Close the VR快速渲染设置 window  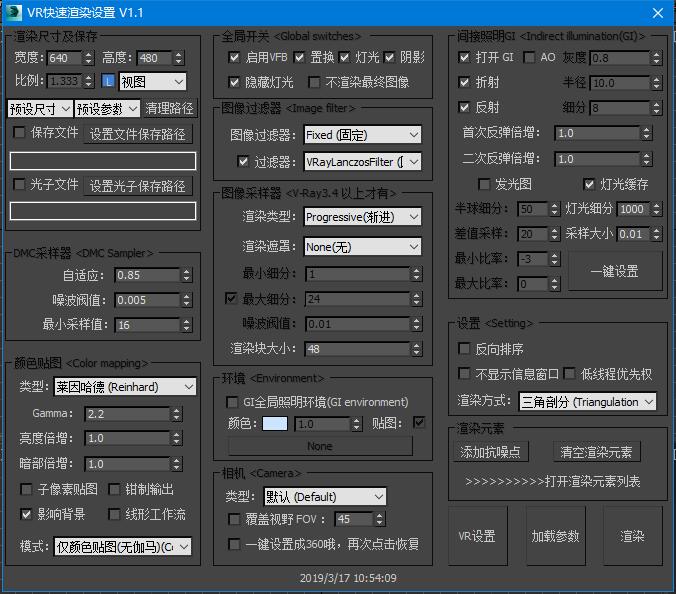[657, 13]
